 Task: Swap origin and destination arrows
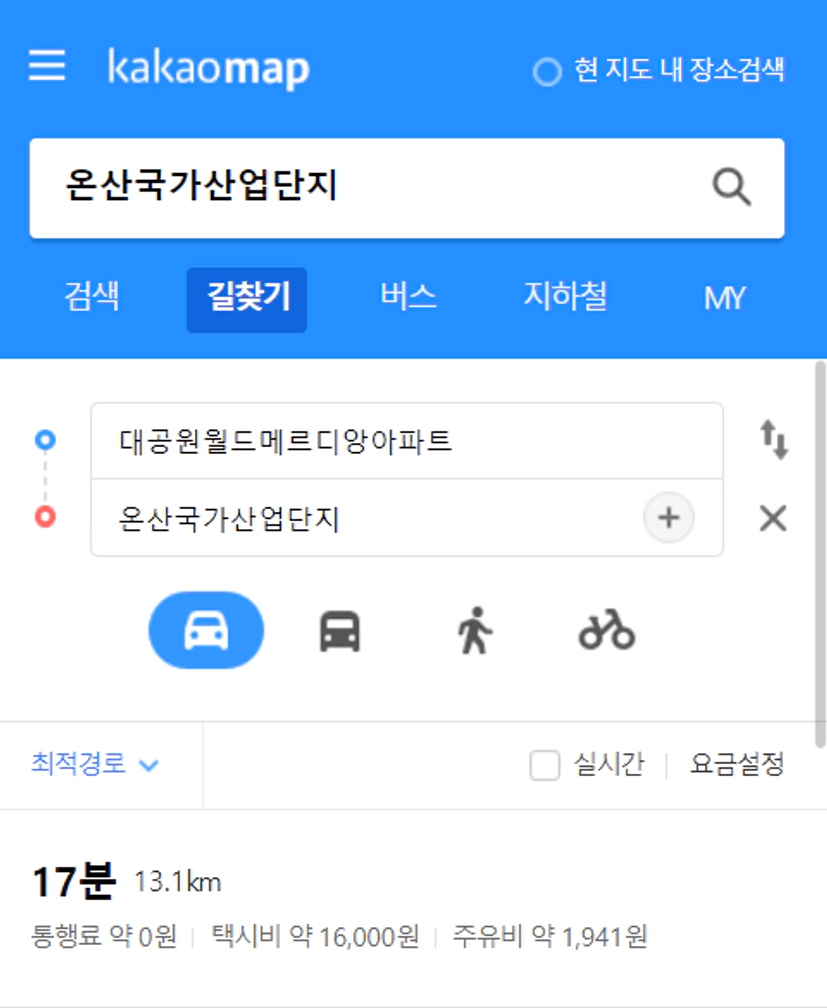774,440
